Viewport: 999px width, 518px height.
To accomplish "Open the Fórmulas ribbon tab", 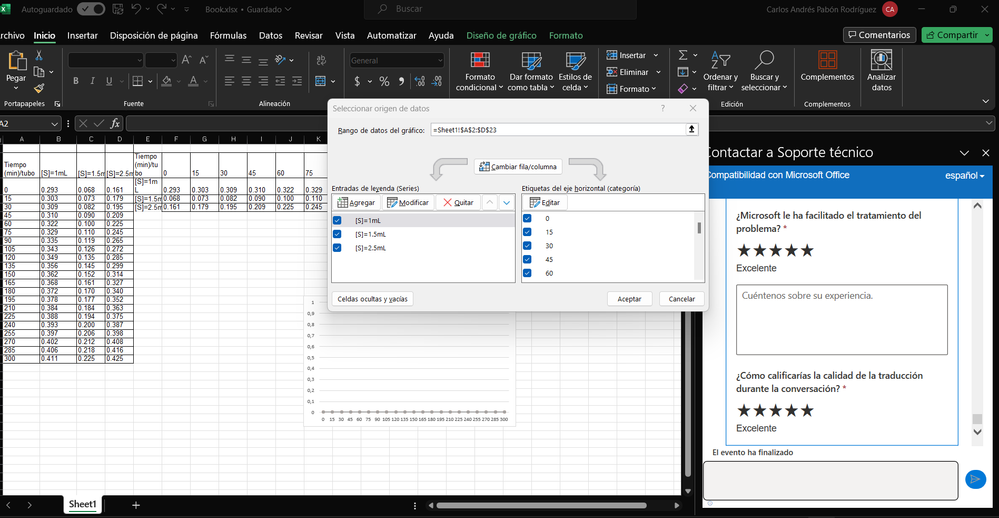I will coord(228,35).
